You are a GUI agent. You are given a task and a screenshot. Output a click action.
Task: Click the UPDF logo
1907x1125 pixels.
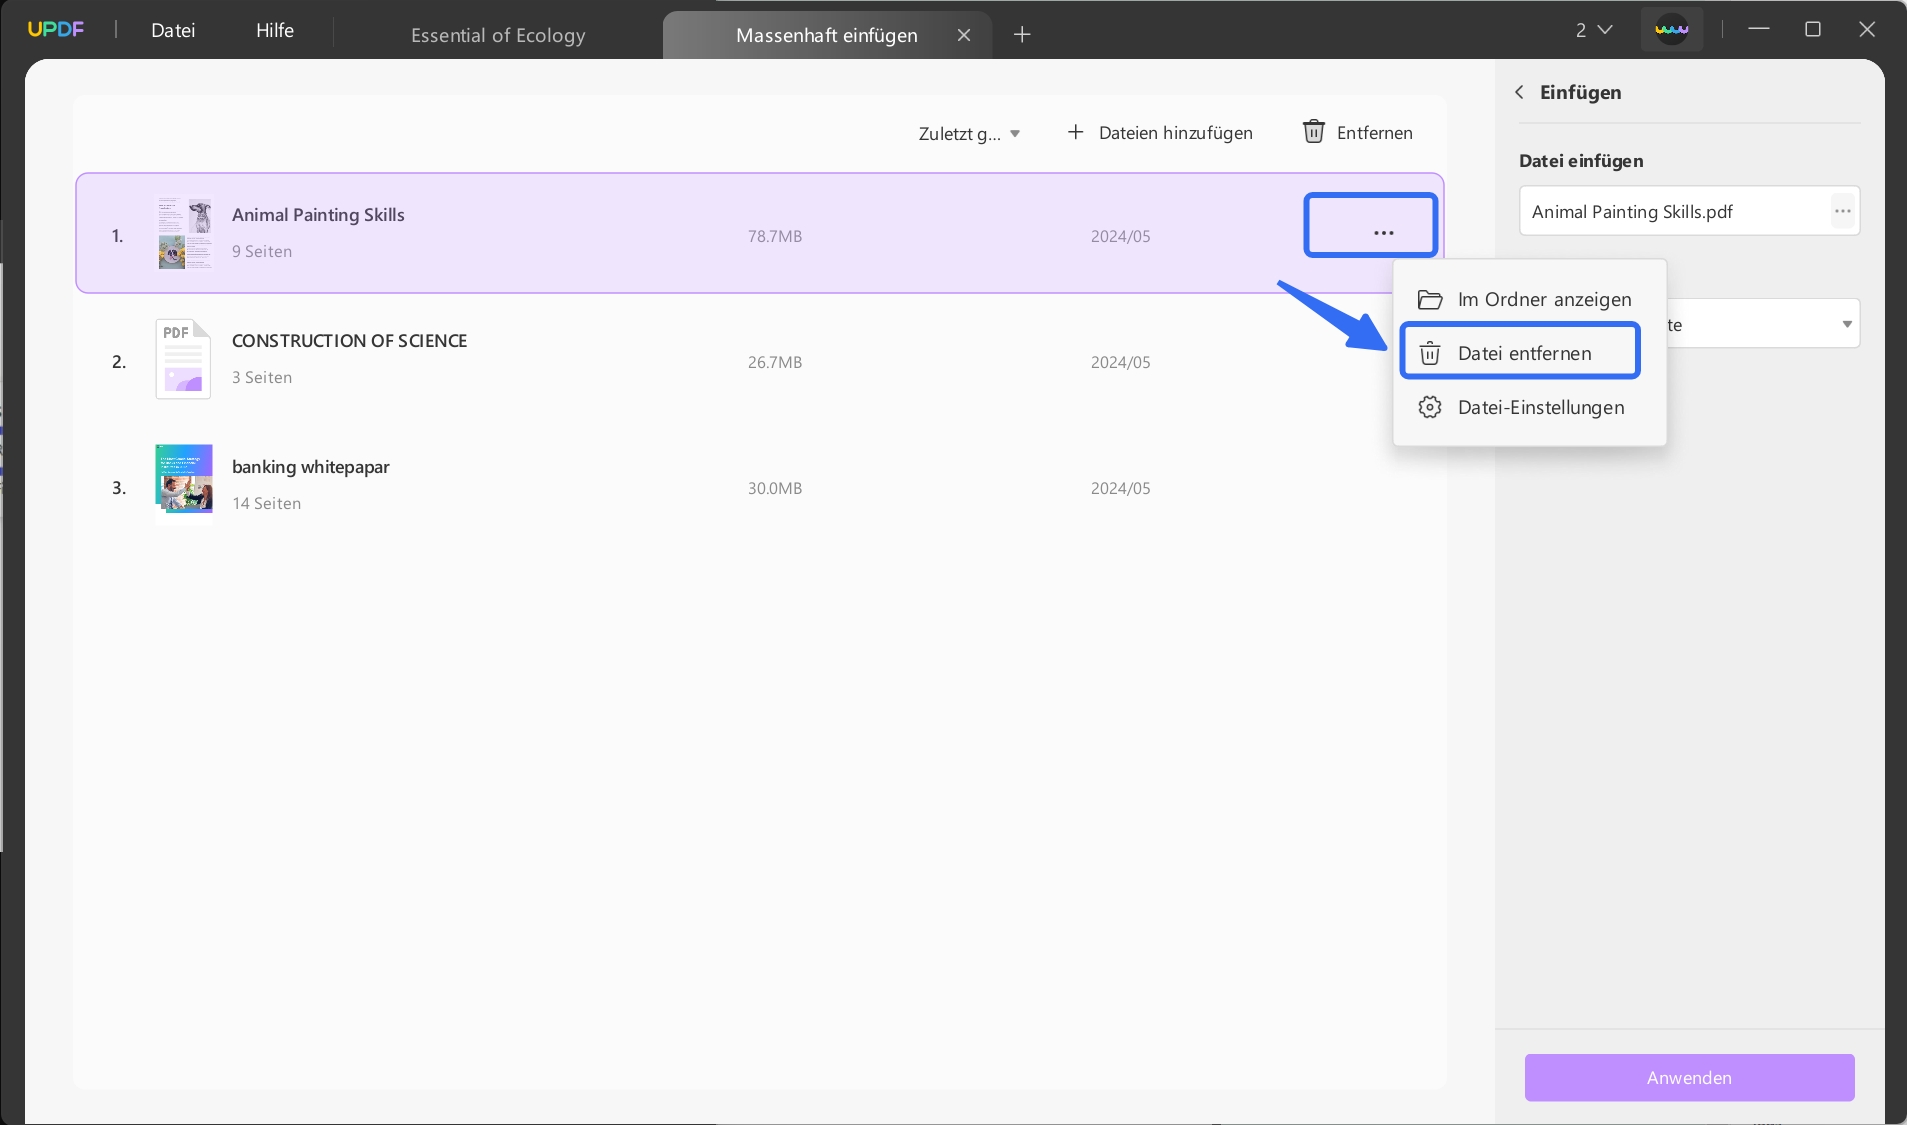point(56,29)
